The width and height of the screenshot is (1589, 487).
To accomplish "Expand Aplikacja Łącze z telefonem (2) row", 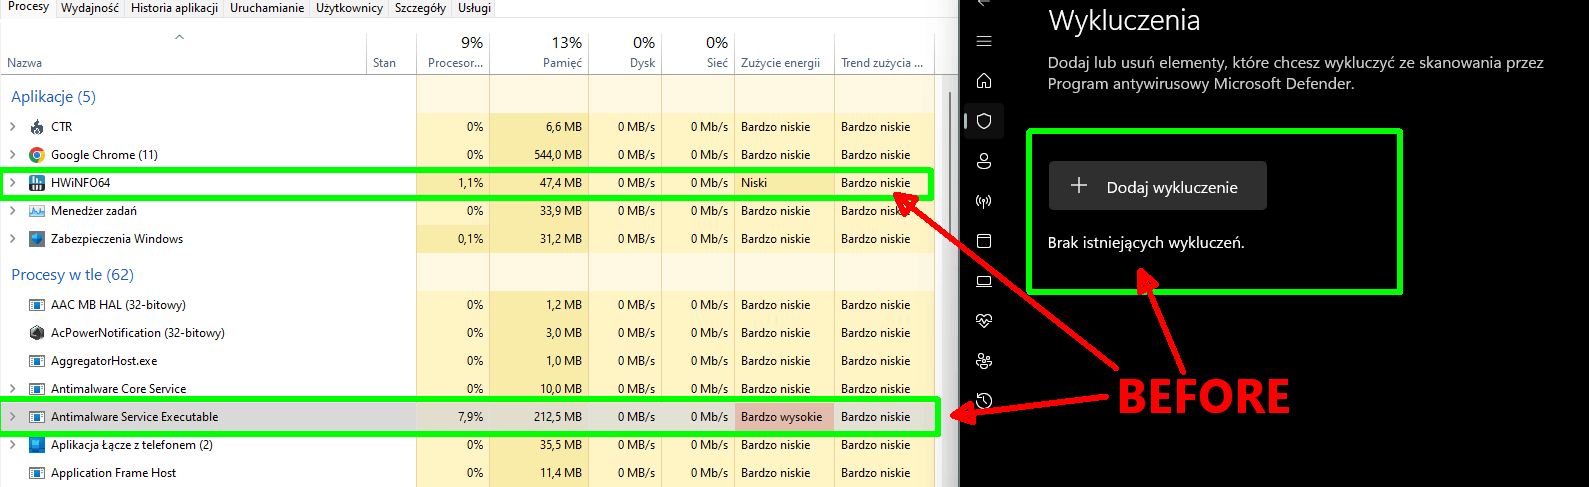I will click(x=12, y=445).
